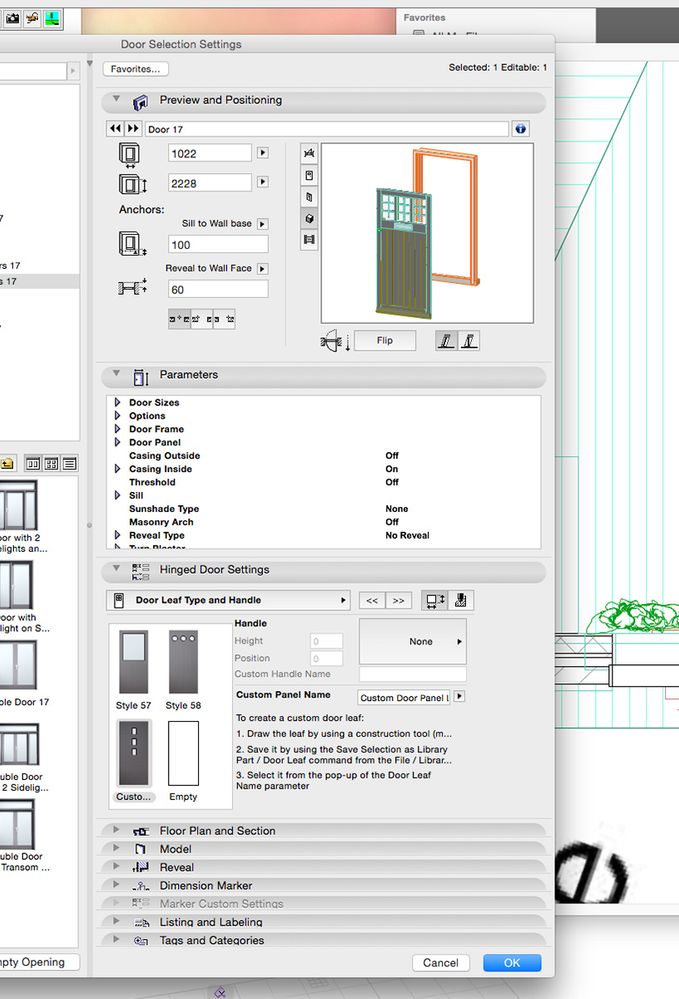The height and width of the screenshot is (999, 679).
Task: Click the Favorites... button
Action: tap(135, 69)
